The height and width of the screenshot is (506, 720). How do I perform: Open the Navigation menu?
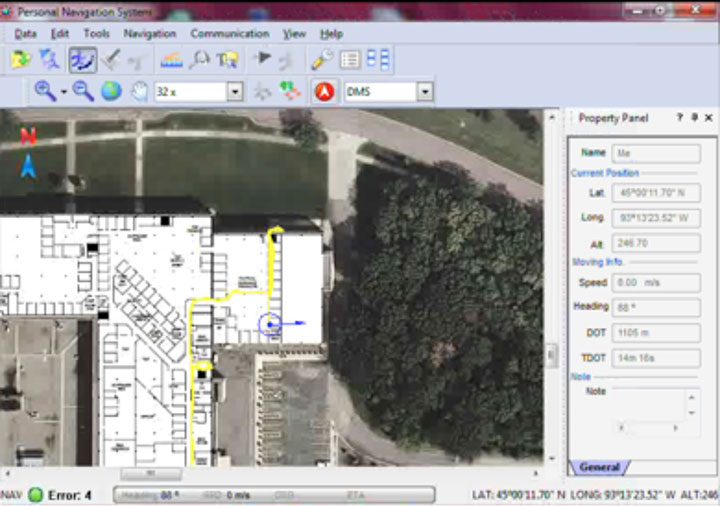pyautogui.click(x=150, y=33)
